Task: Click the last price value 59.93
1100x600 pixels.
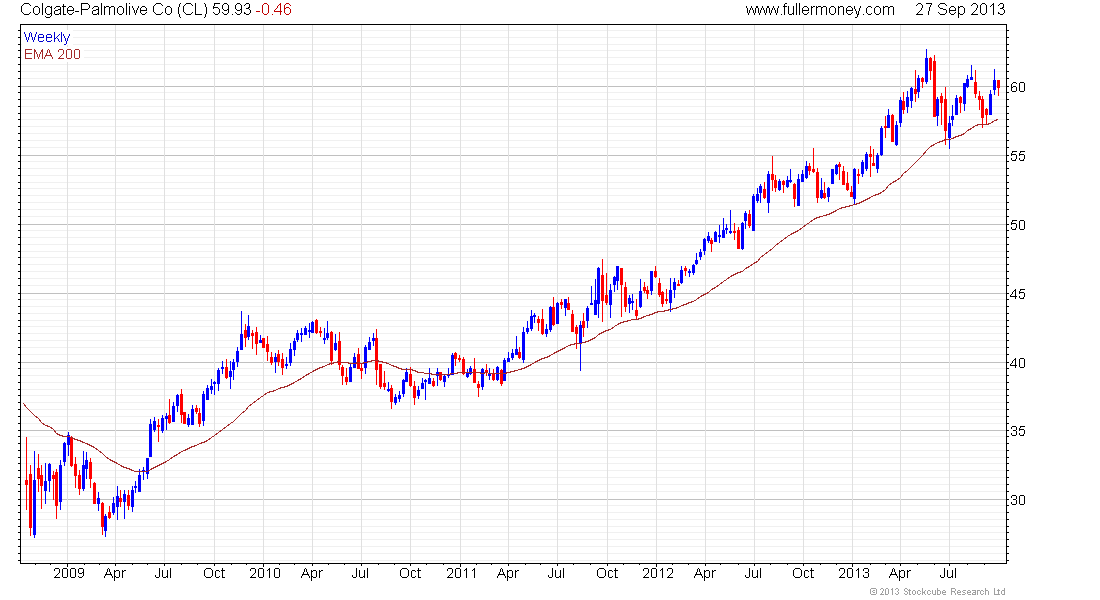Action: coord(232,10)
